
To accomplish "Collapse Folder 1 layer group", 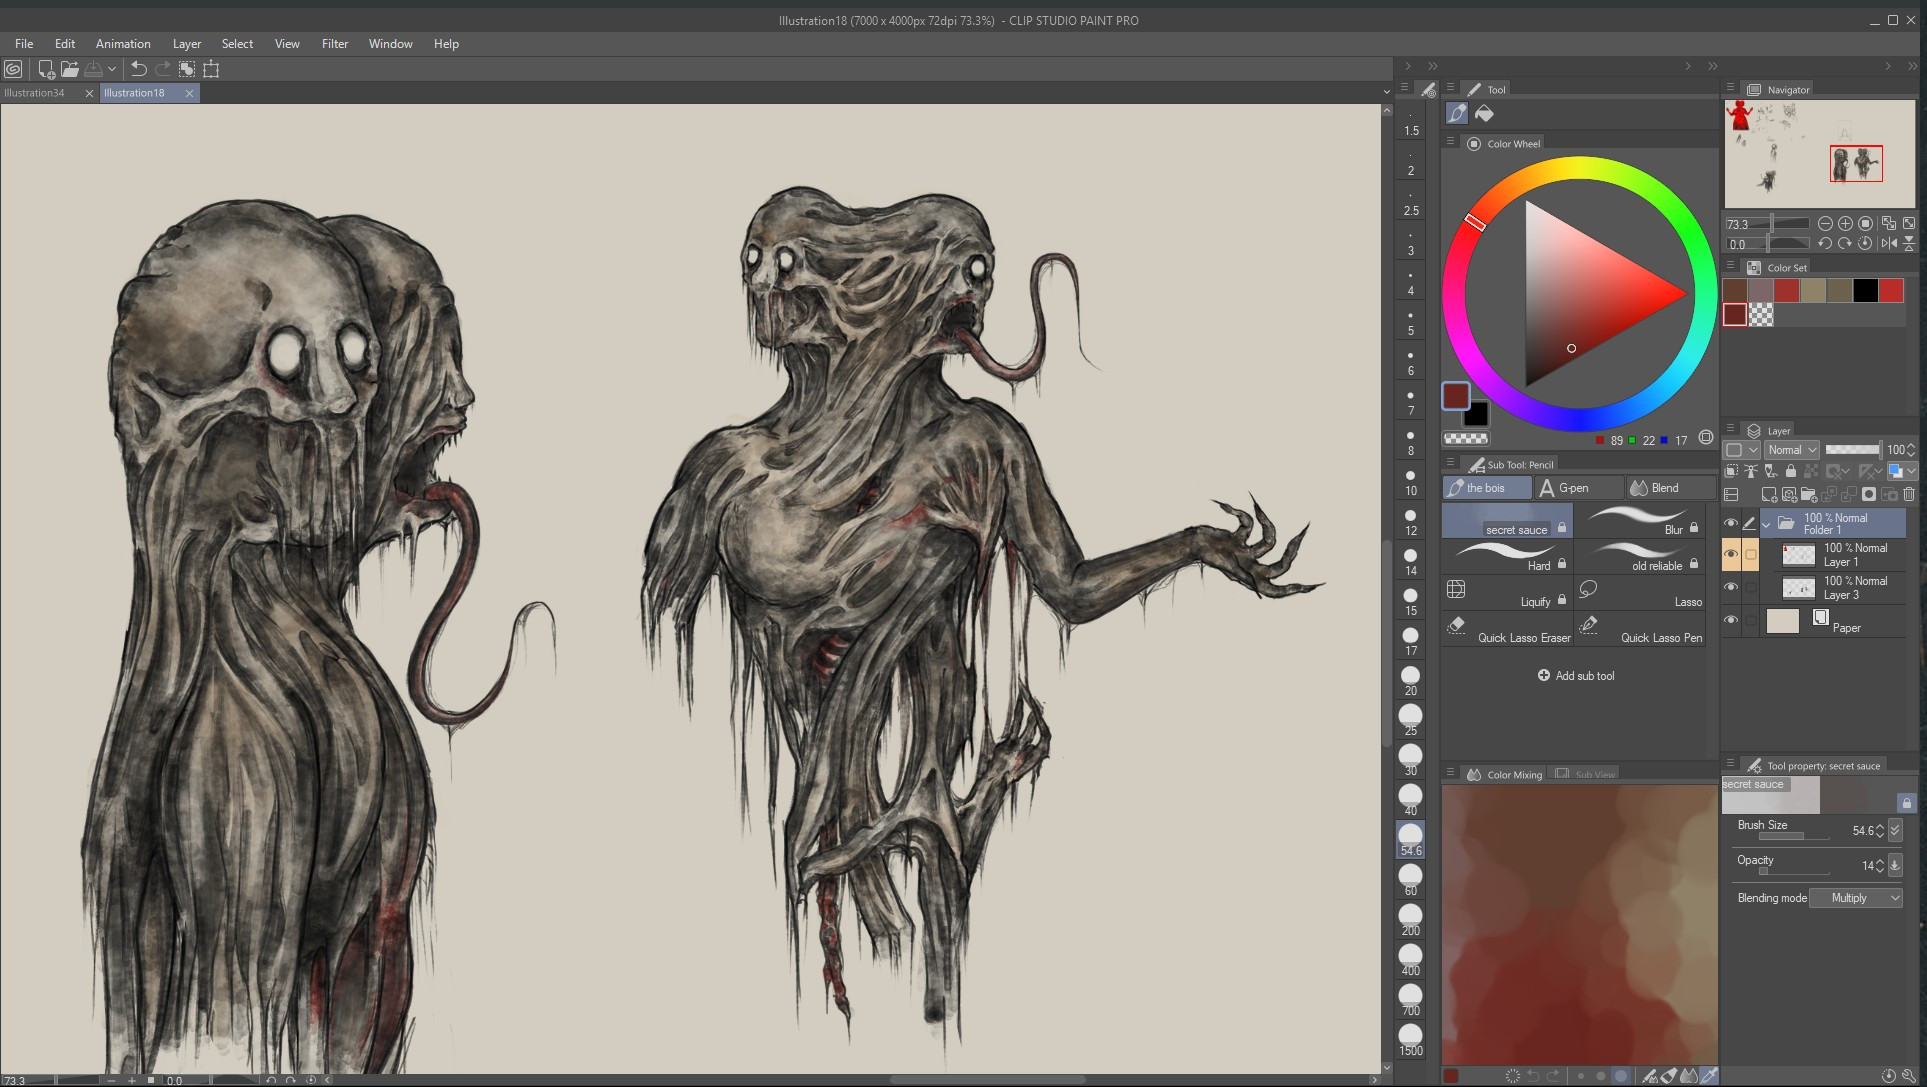I will 1766,524.
